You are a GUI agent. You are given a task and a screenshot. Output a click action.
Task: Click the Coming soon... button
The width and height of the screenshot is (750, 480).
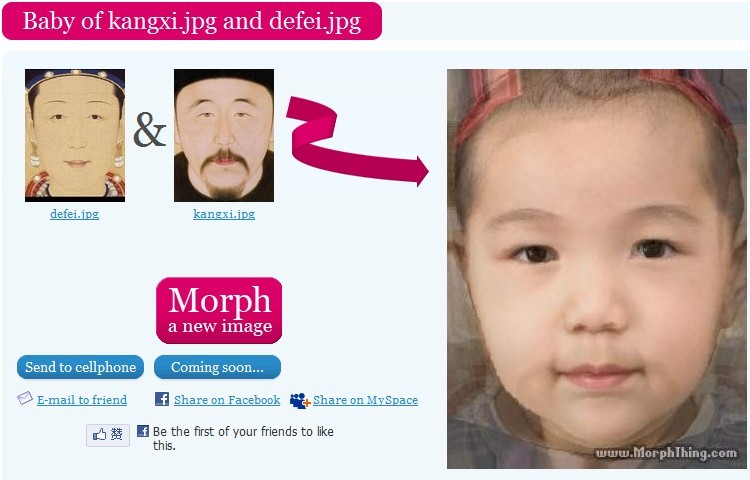(217, 367)
